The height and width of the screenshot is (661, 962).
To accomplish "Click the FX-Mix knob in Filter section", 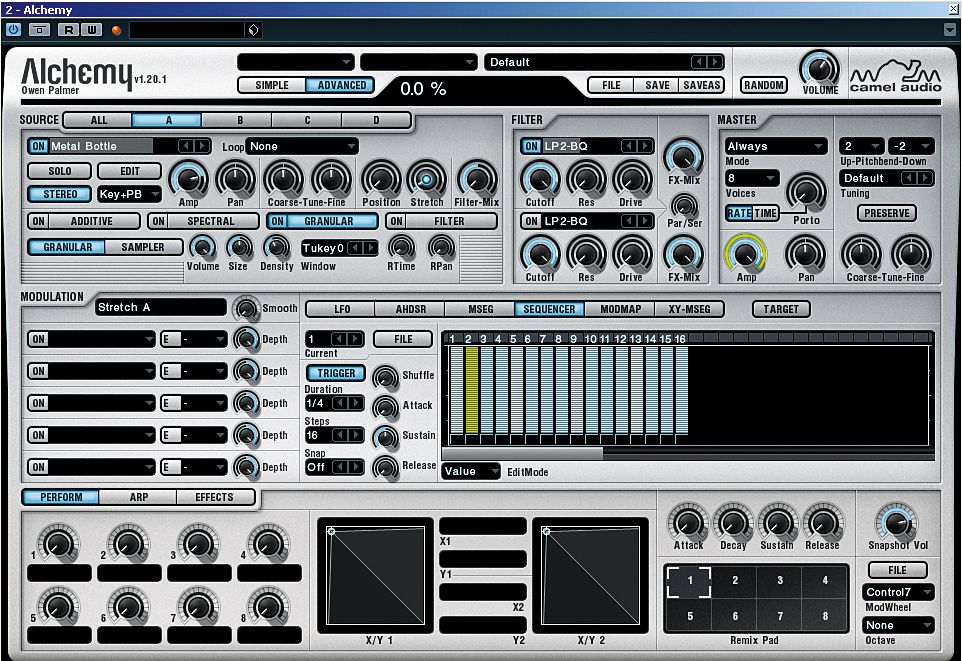I will coord(685,158).
